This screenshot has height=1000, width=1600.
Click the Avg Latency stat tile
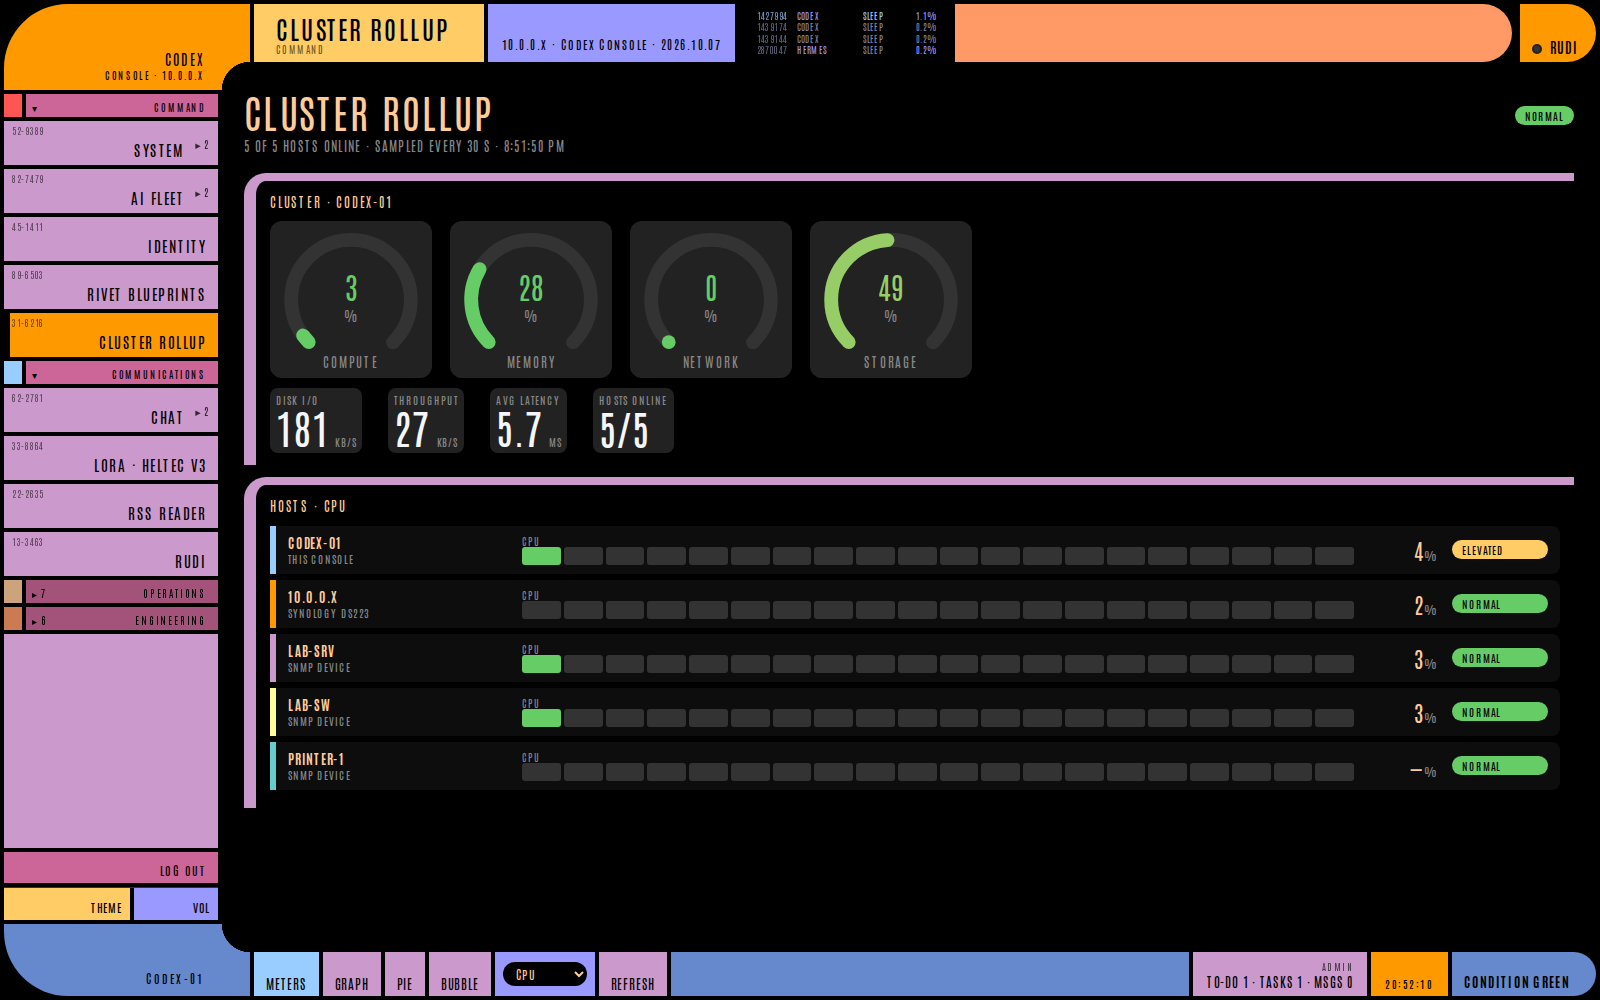tap(528, 421)
